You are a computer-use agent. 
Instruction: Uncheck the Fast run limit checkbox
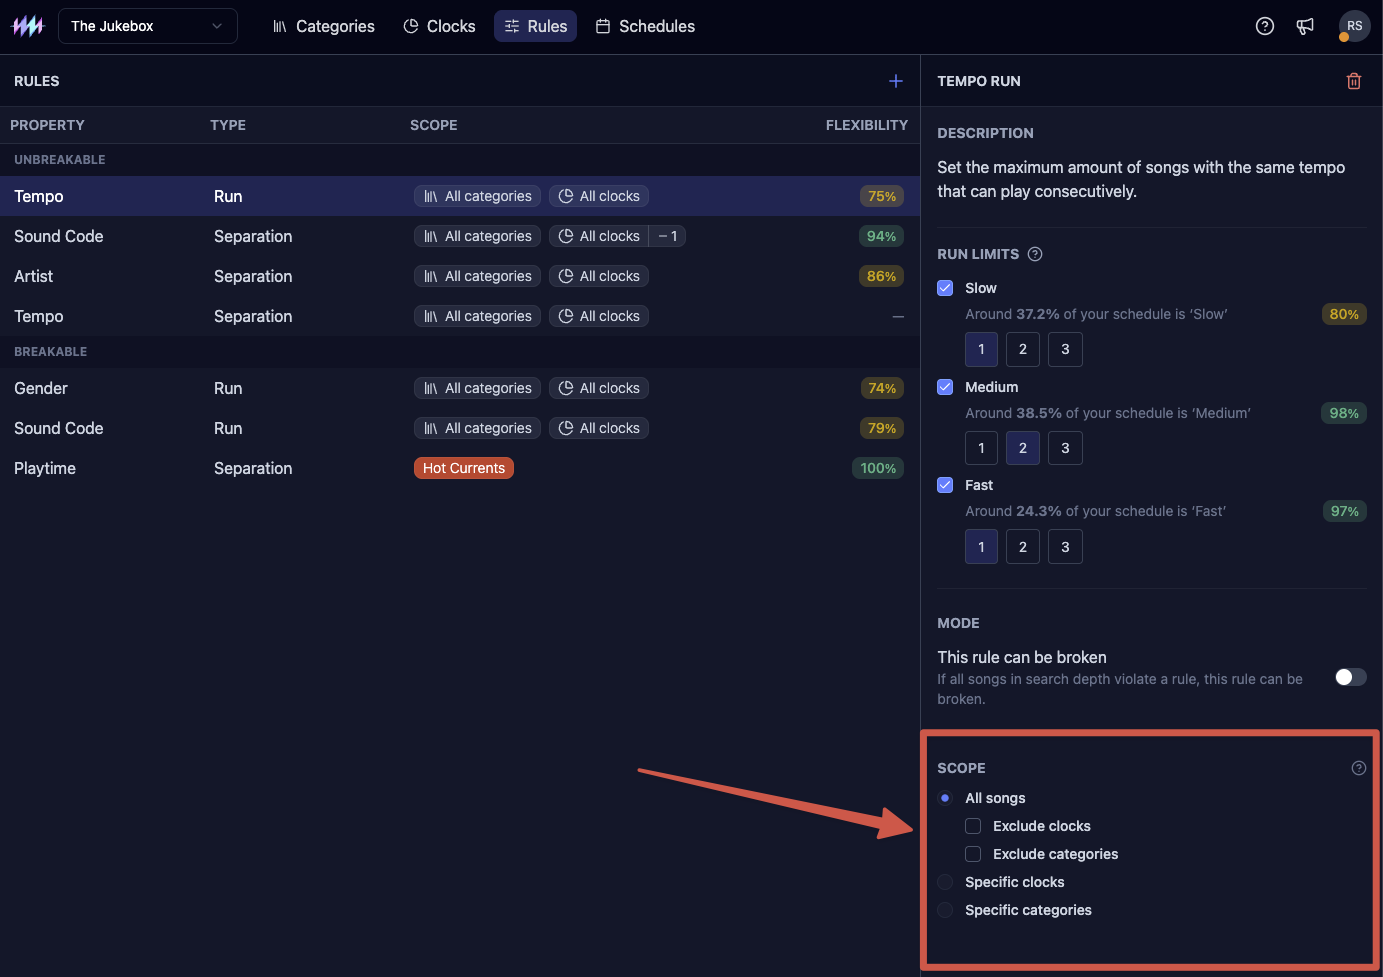point(945,485)
